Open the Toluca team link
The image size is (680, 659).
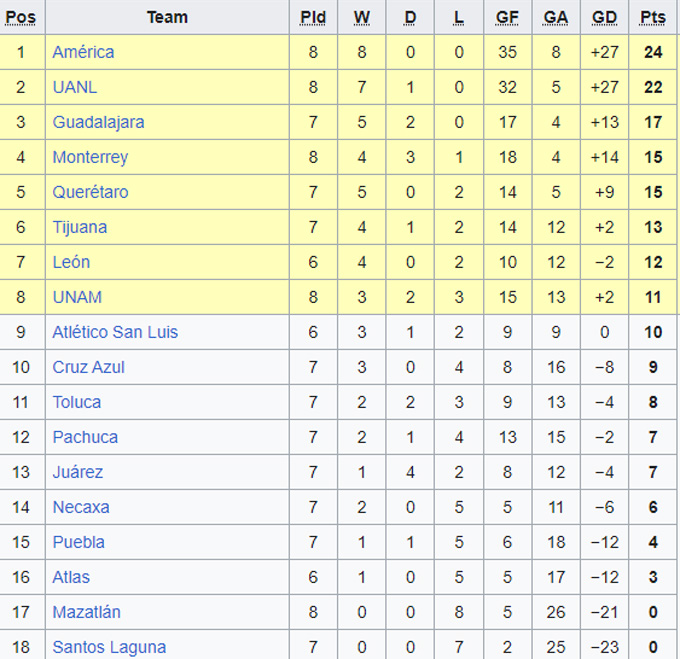pyautogui.click(x=77, y=402)
